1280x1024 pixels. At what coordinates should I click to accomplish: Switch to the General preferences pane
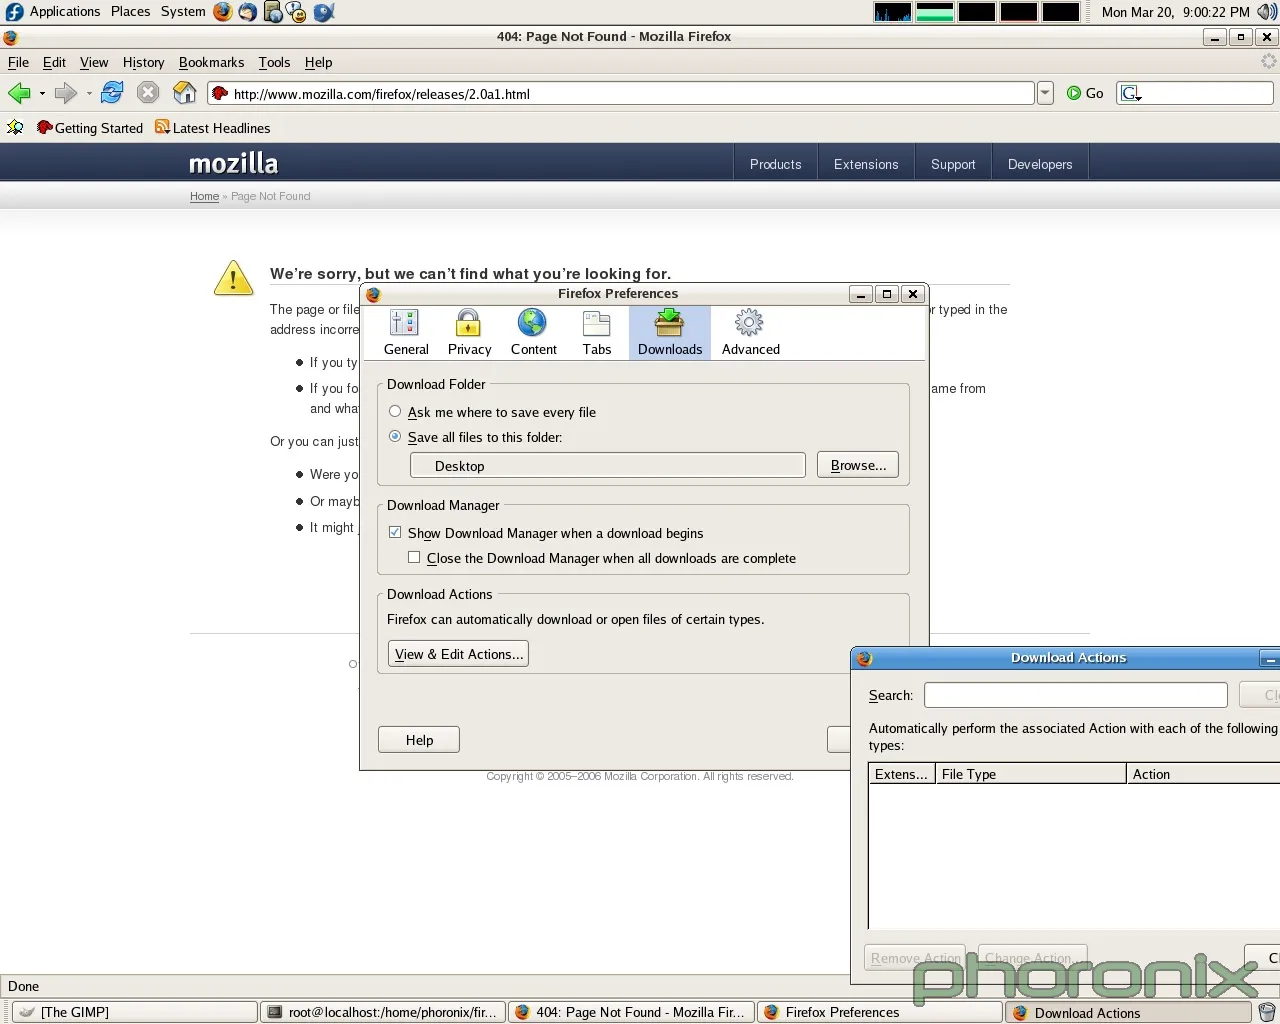click(406, 332)
